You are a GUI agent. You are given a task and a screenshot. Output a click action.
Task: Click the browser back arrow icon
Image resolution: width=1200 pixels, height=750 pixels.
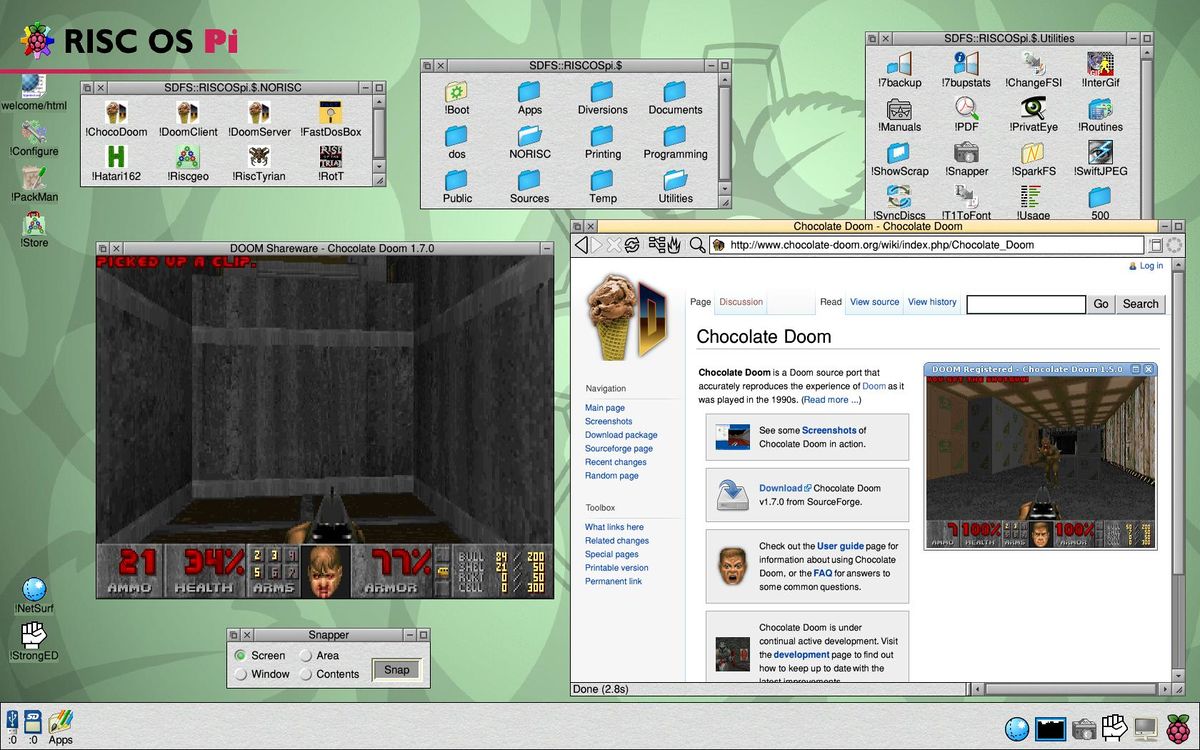point(581,245)
